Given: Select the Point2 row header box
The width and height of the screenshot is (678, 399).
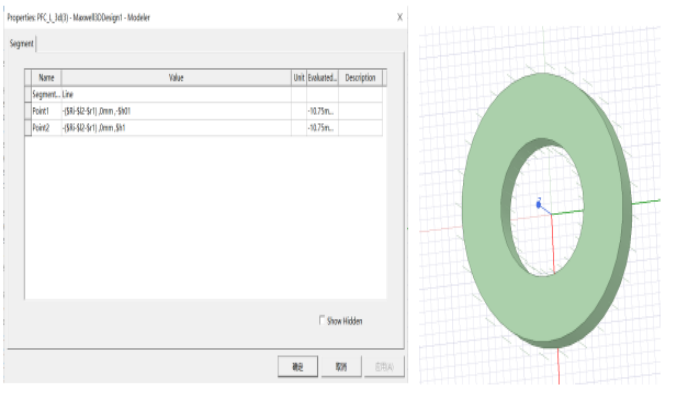Looking at the screenshot, I should point(28,128).
